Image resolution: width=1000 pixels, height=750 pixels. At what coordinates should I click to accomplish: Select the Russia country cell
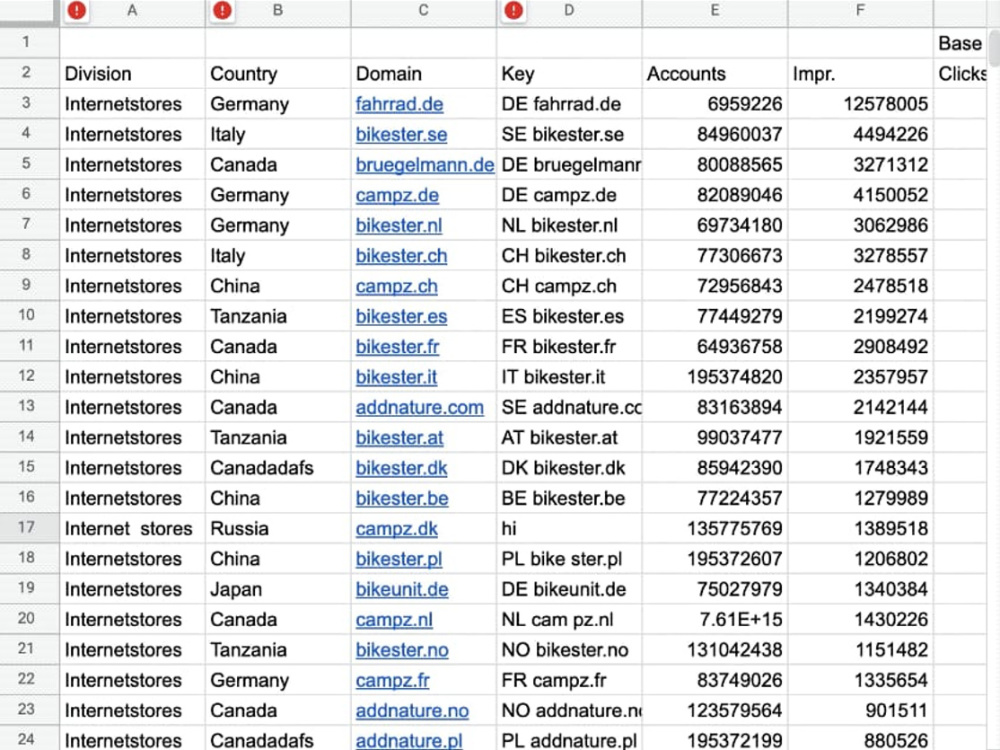click(278, 528)
